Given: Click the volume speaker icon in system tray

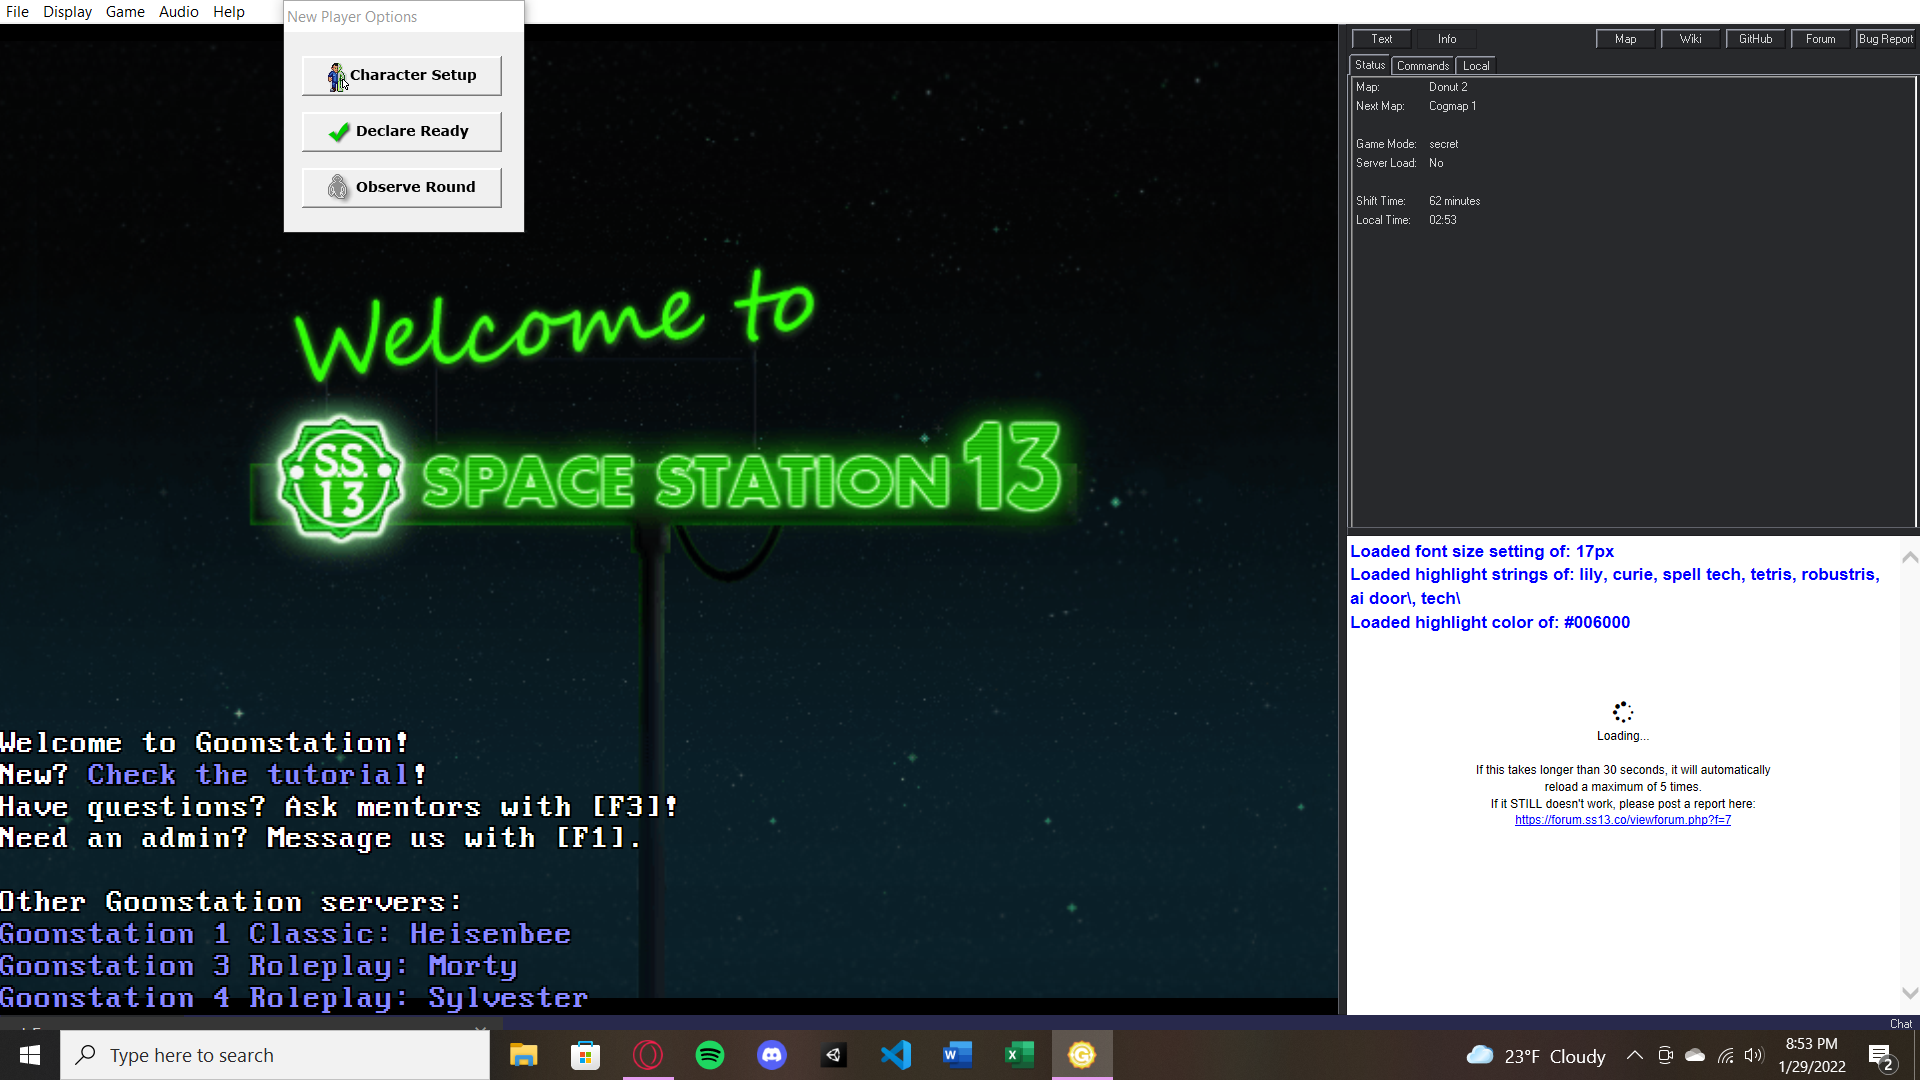Looking at the screenshot, I should [1755, 1055].
